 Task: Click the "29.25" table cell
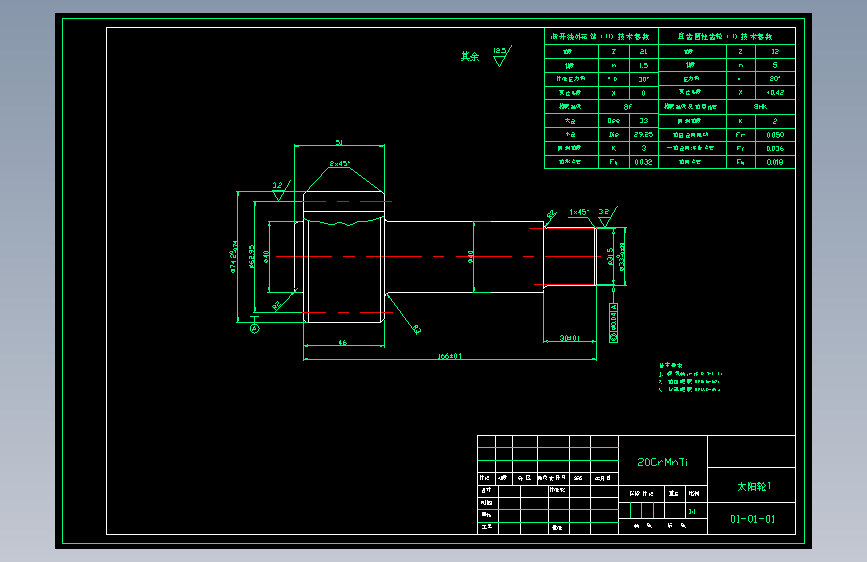644,134
